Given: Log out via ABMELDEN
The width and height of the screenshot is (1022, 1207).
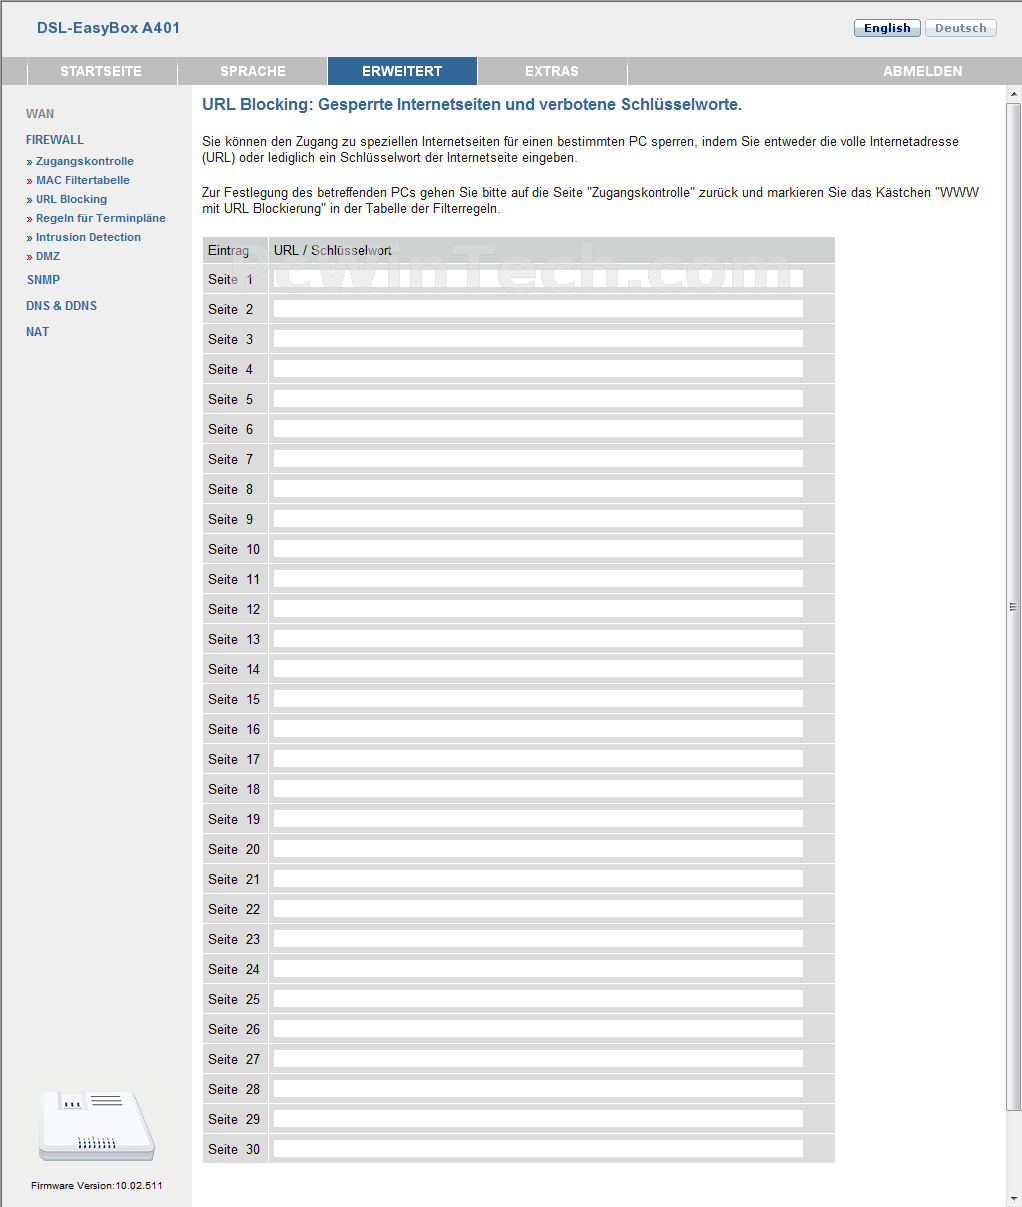Looking at the screenshot, I should [x=923, y=71].
